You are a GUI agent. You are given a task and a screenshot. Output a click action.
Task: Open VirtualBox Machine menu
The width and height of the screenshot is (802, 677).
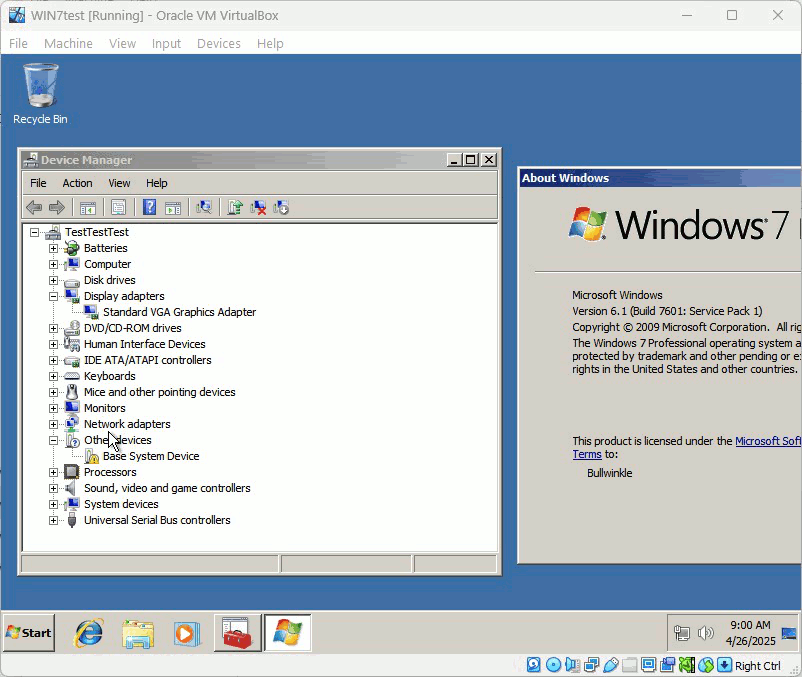68,43
